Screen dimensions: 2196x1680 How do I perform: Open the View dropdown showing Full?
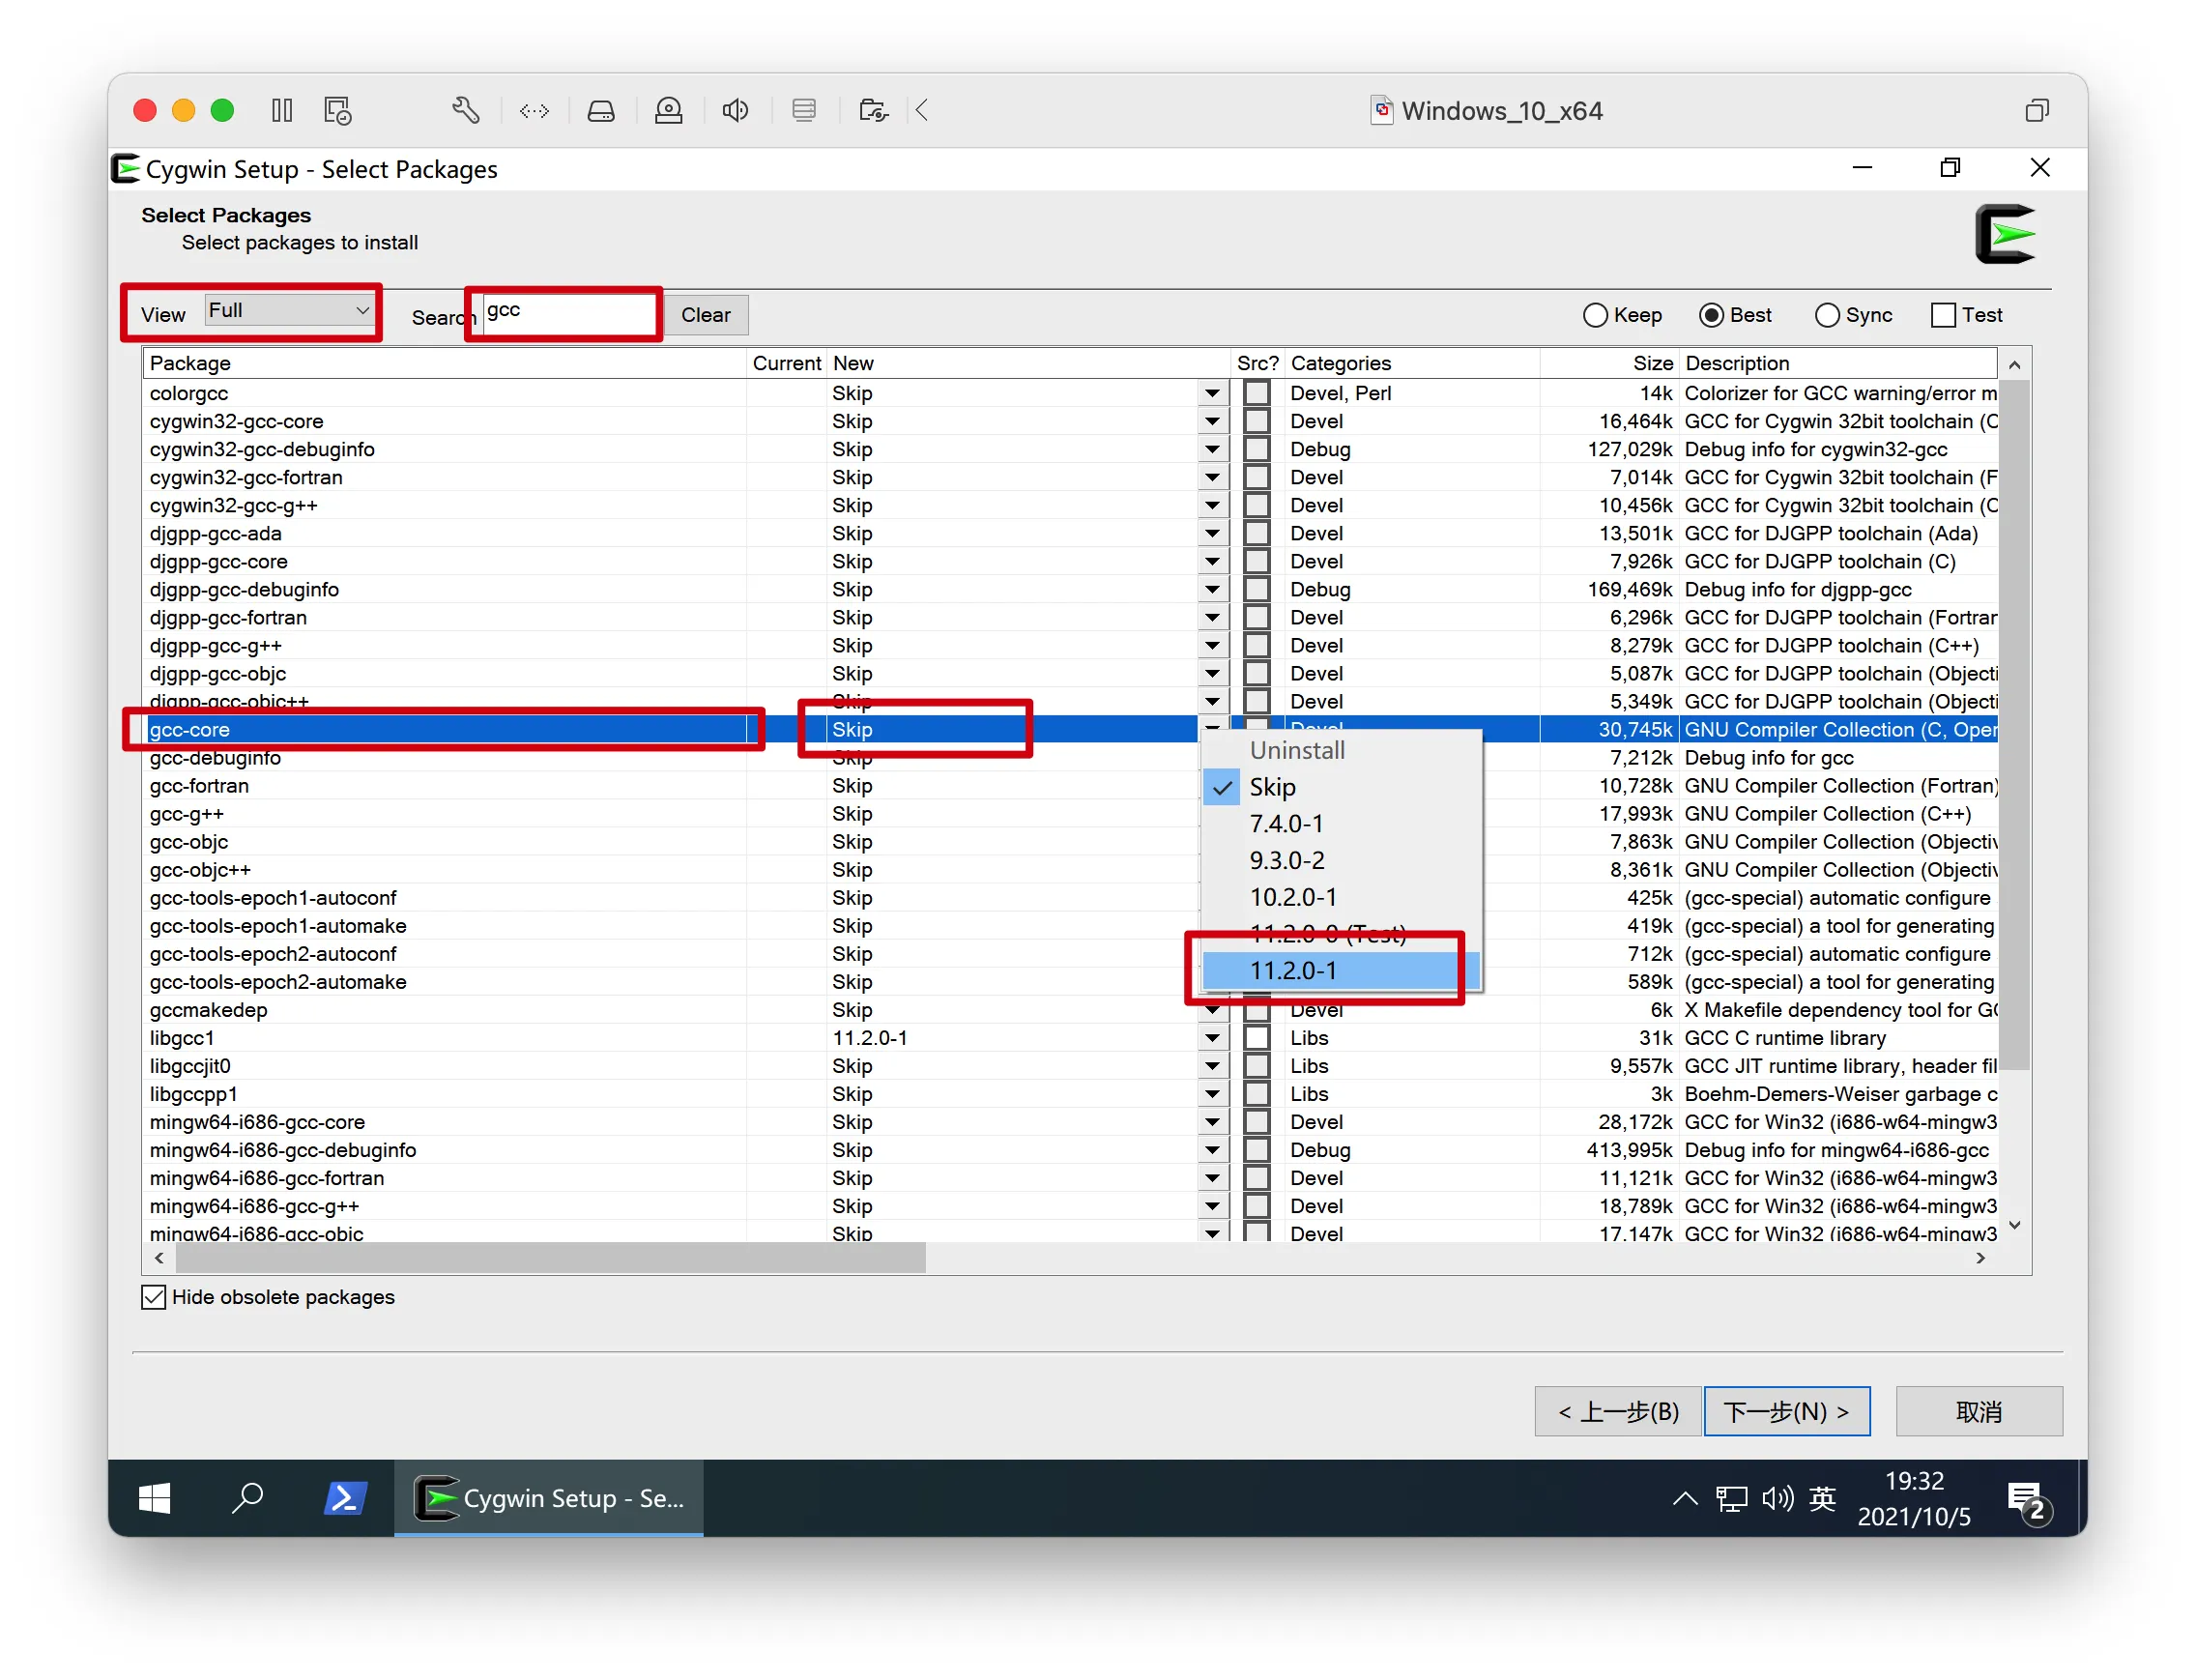click(289, 310)
